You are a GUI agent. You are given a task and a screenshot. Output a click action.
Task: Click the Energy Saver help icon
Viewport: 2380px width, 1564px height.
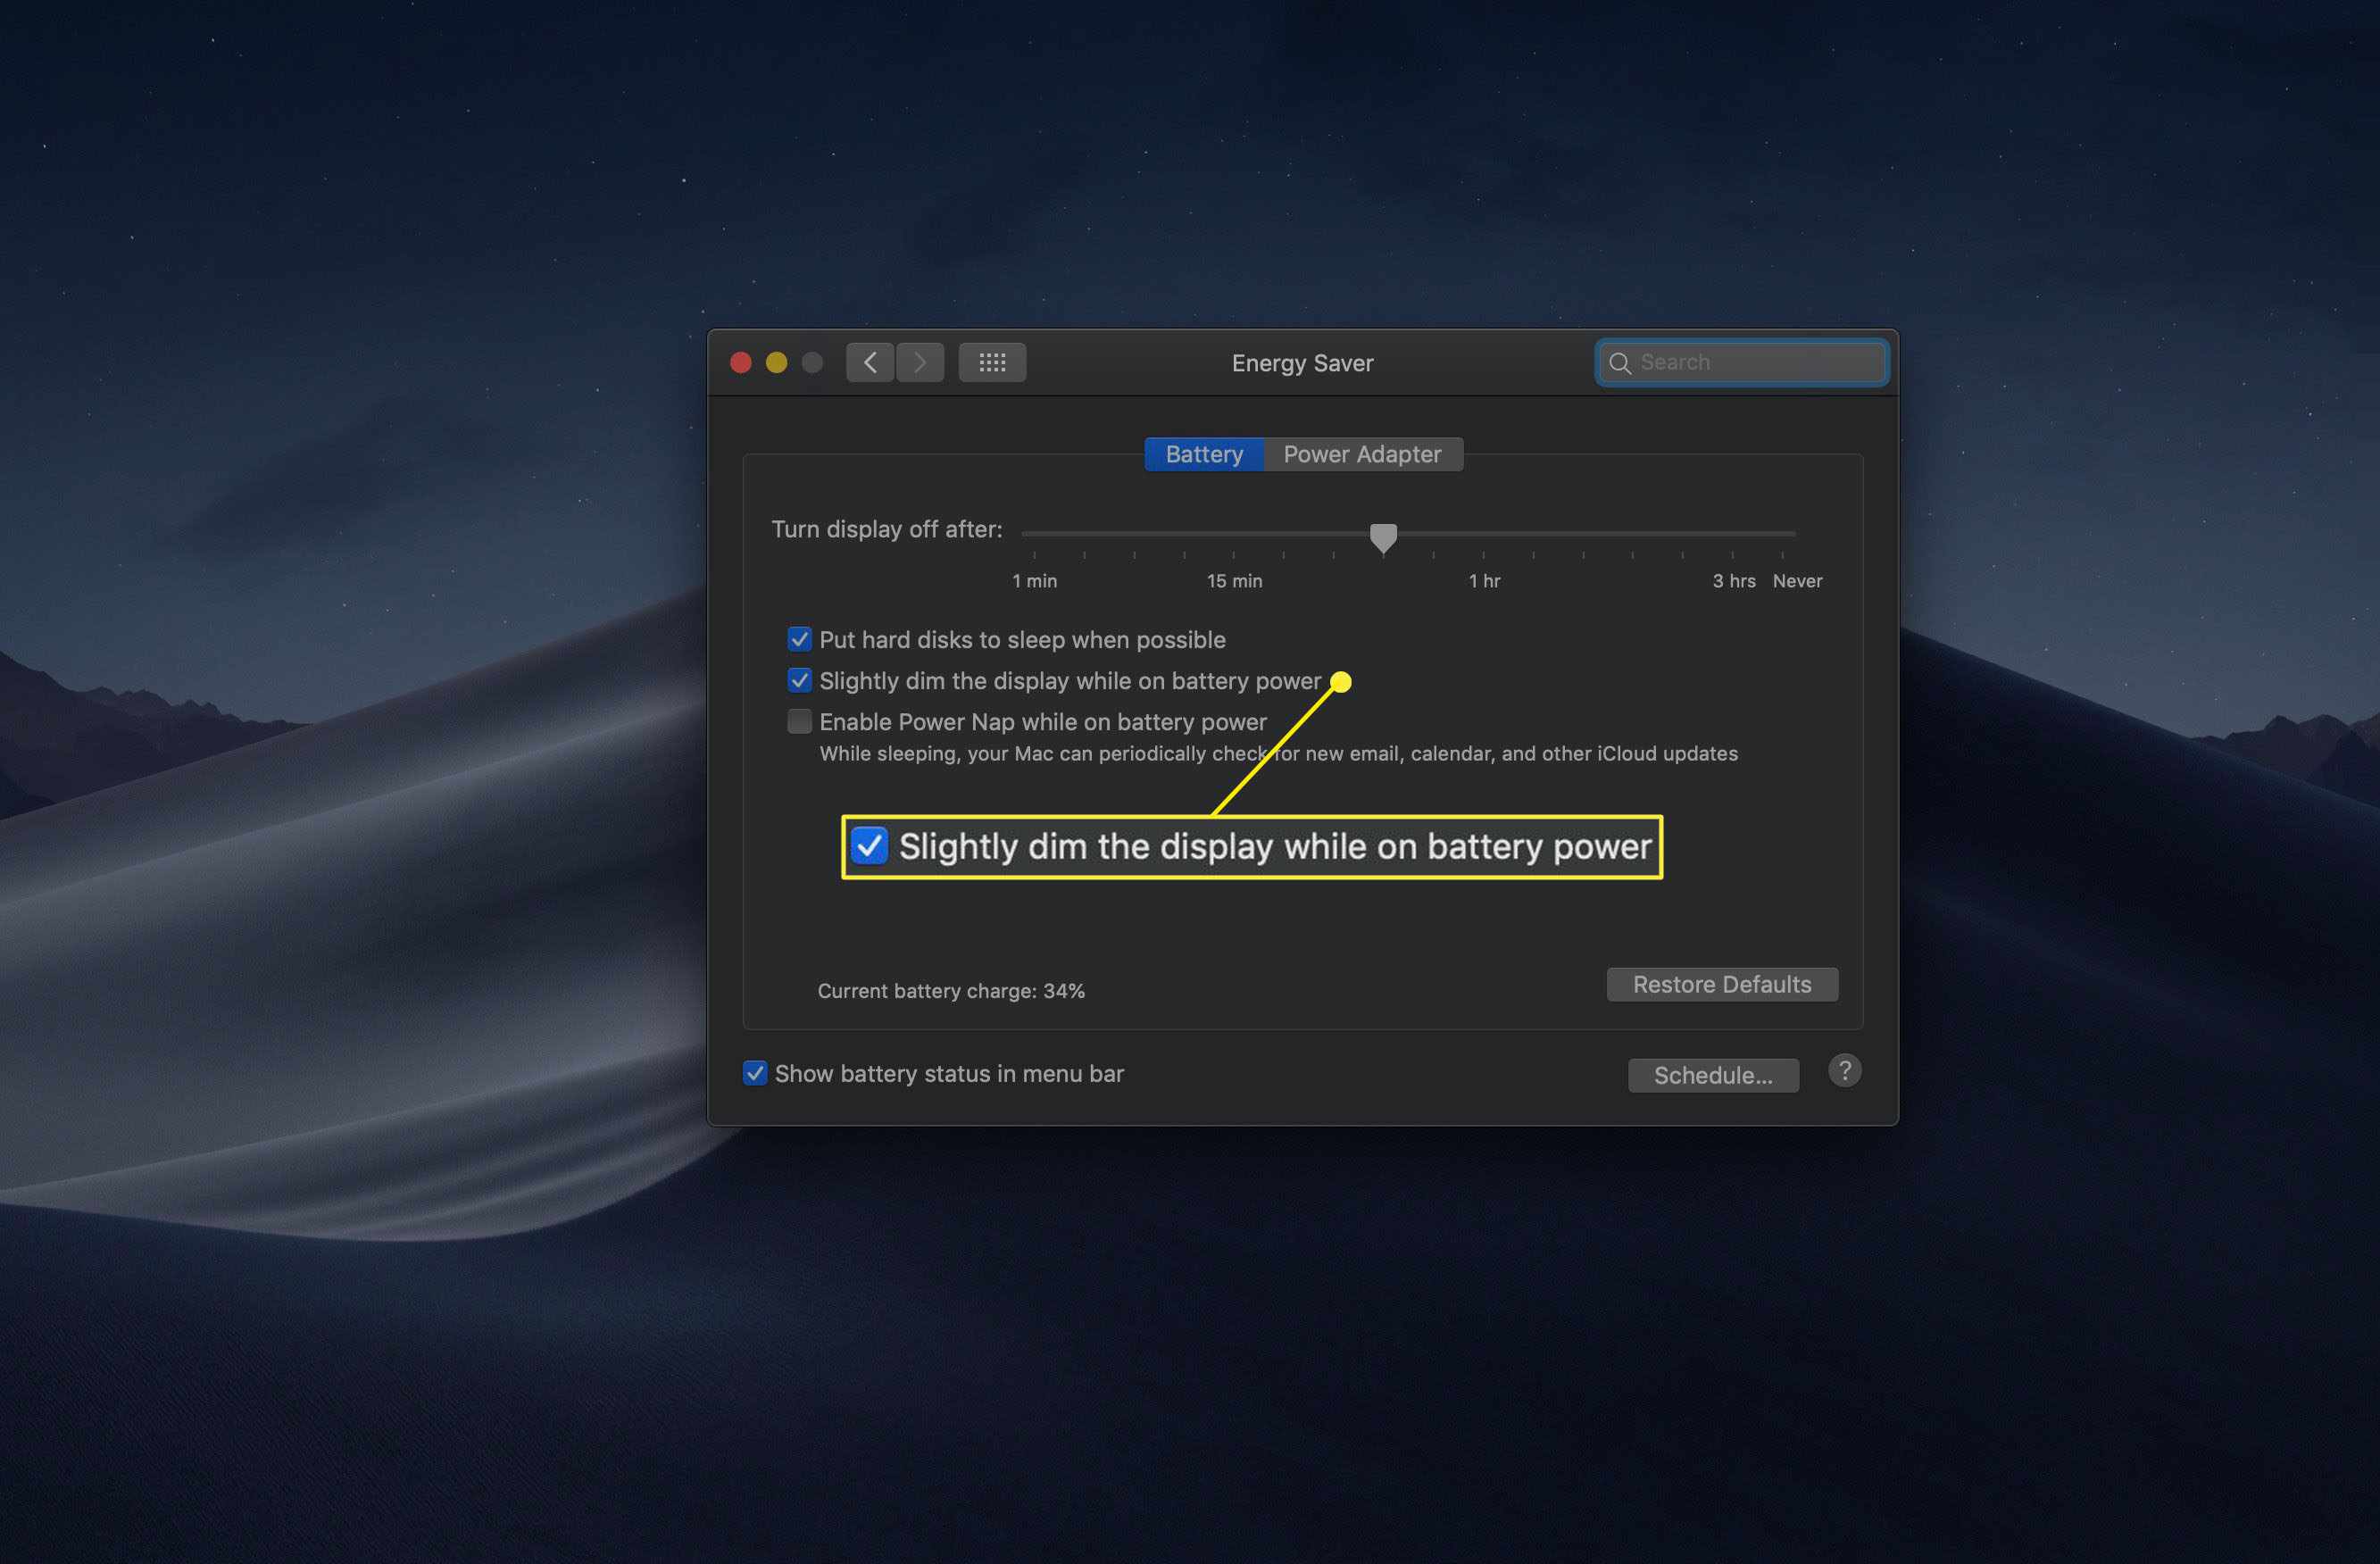pyautogui.click(x=1844, y=1072)
